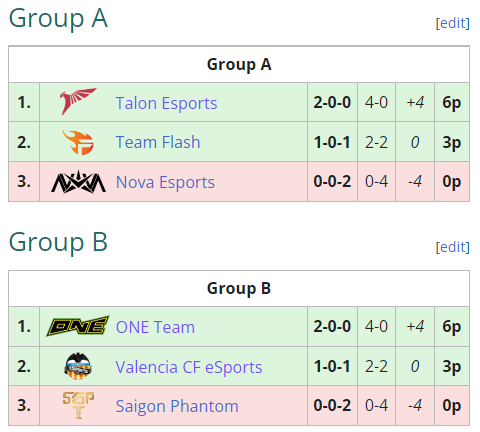Click the ONE Team yellow-green logo
The image size is (480, 432).
point(78,326)
